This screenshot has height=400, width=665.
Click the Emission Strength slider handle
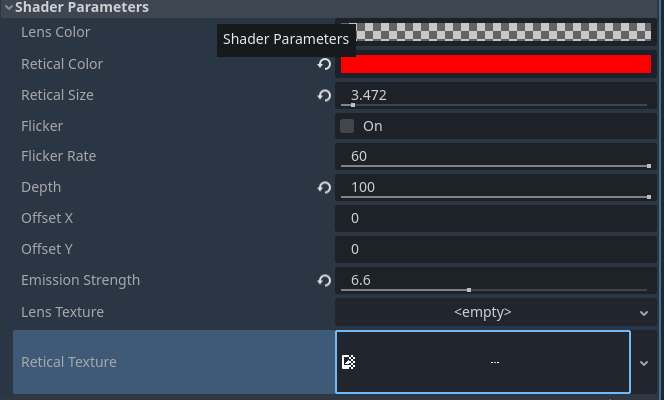click(x=469, y=290)
